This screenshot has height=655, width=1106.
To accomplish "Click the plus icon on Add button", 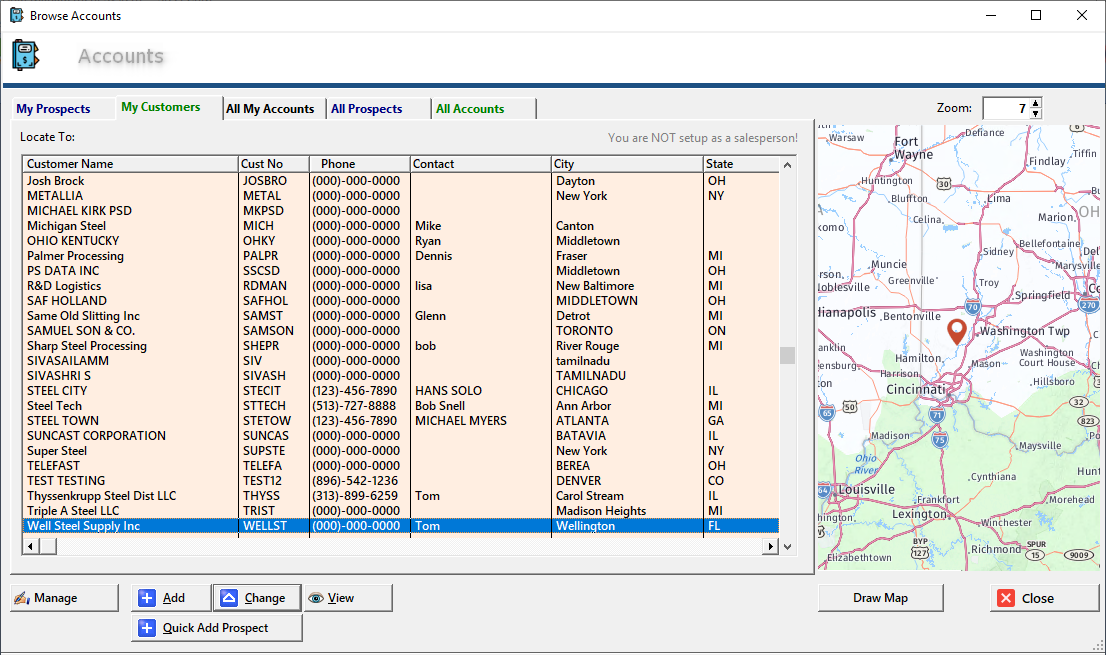I will click(147, 598).
